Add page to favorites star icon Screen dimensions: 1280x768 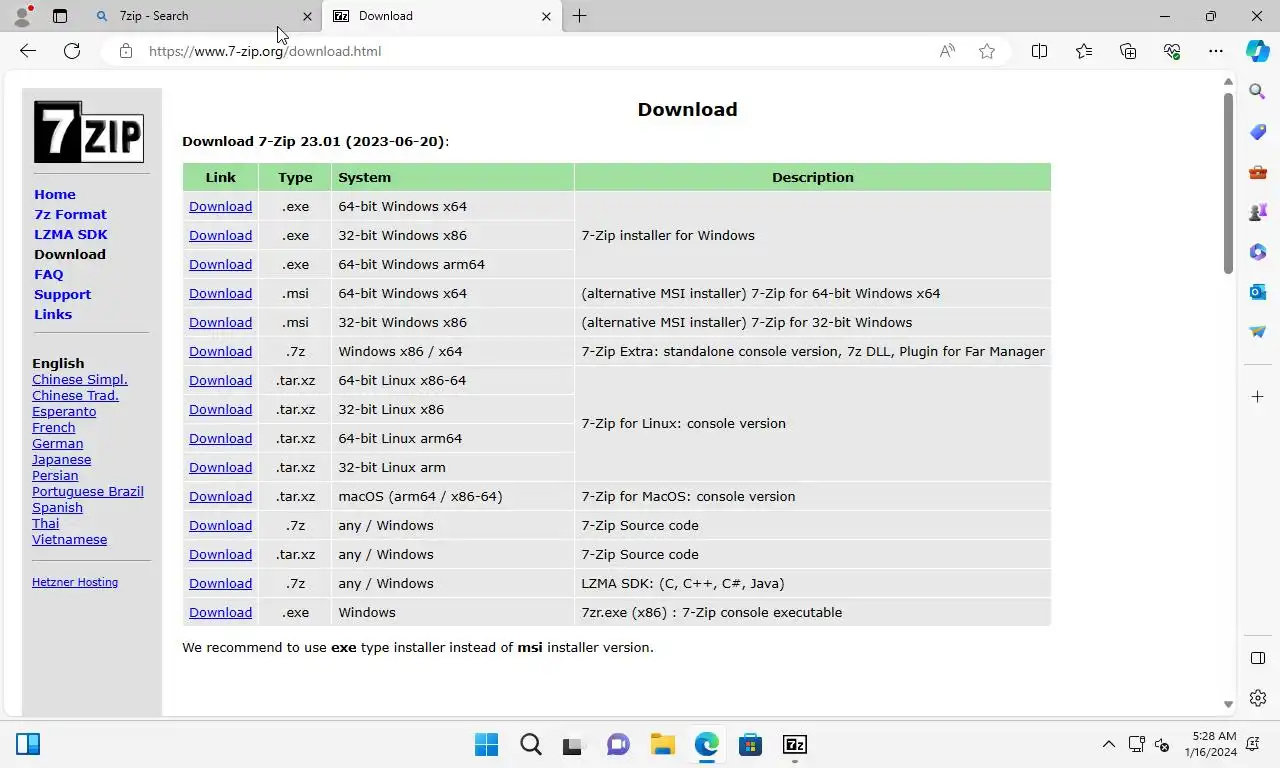[987, 51]
